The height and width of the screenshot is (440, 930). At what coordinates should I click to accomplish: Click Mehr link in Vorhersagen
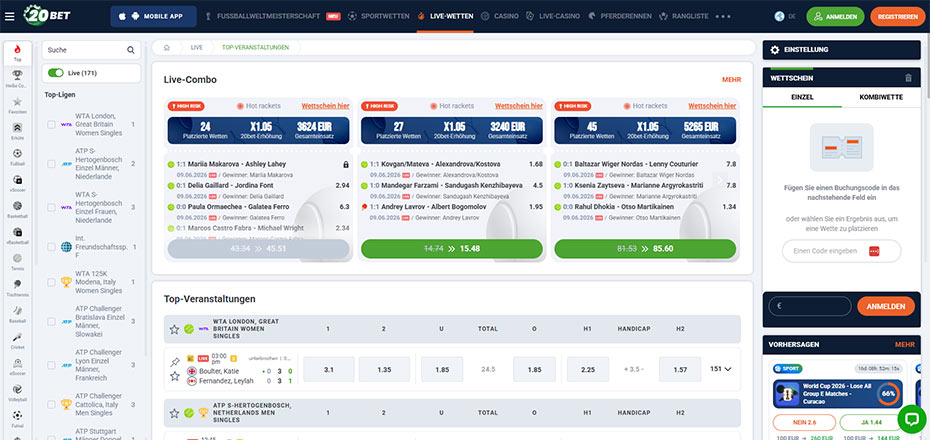coord(904,345)
